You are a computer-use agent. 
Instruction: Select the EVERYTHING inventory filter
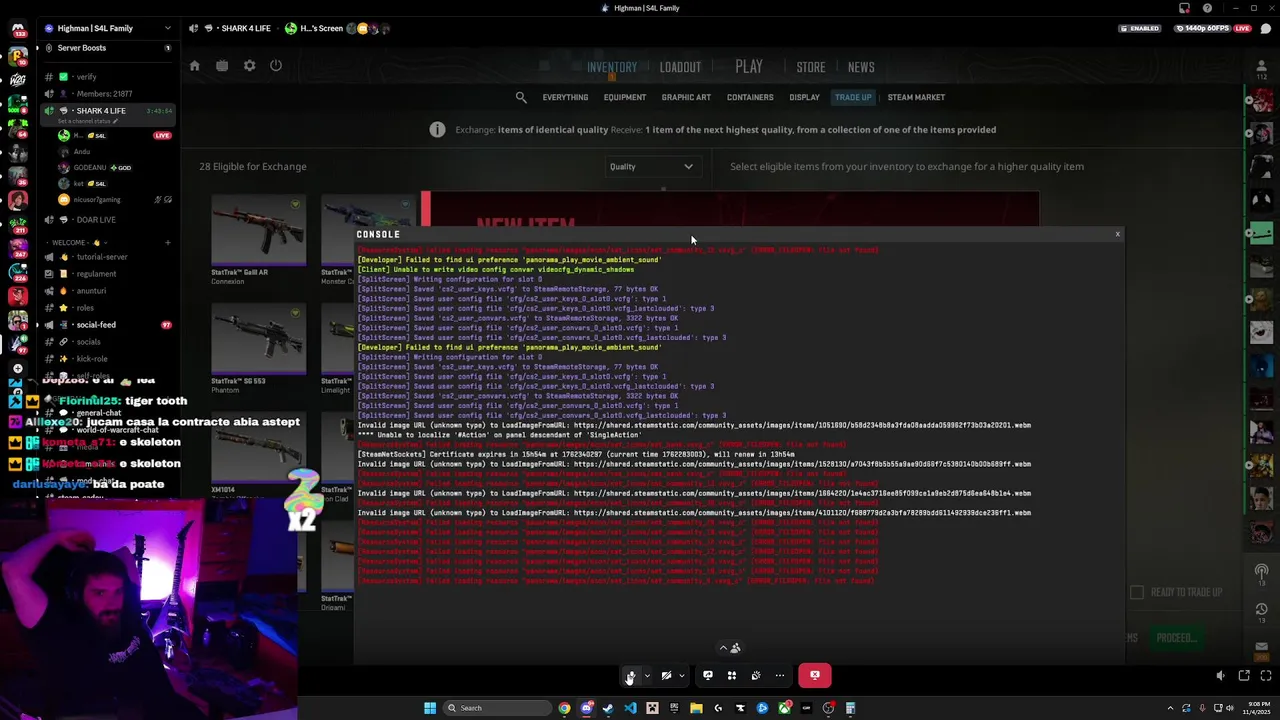tap(565, 97)
